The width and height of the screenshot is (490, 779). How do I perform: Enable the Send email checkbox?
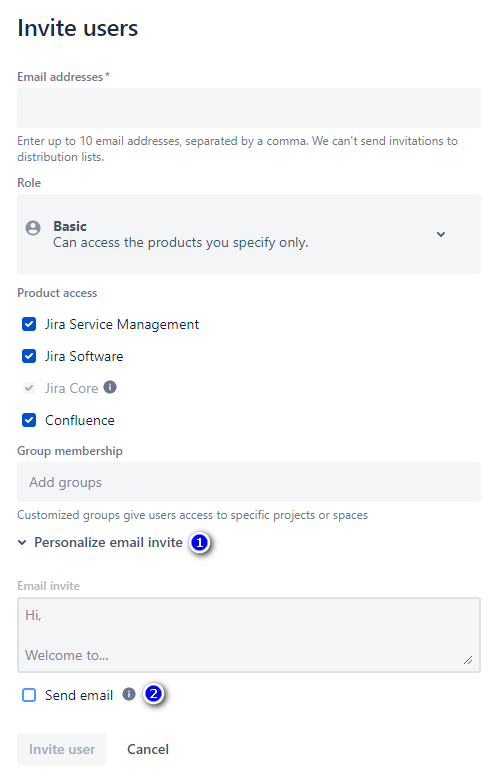pos(29,695)
